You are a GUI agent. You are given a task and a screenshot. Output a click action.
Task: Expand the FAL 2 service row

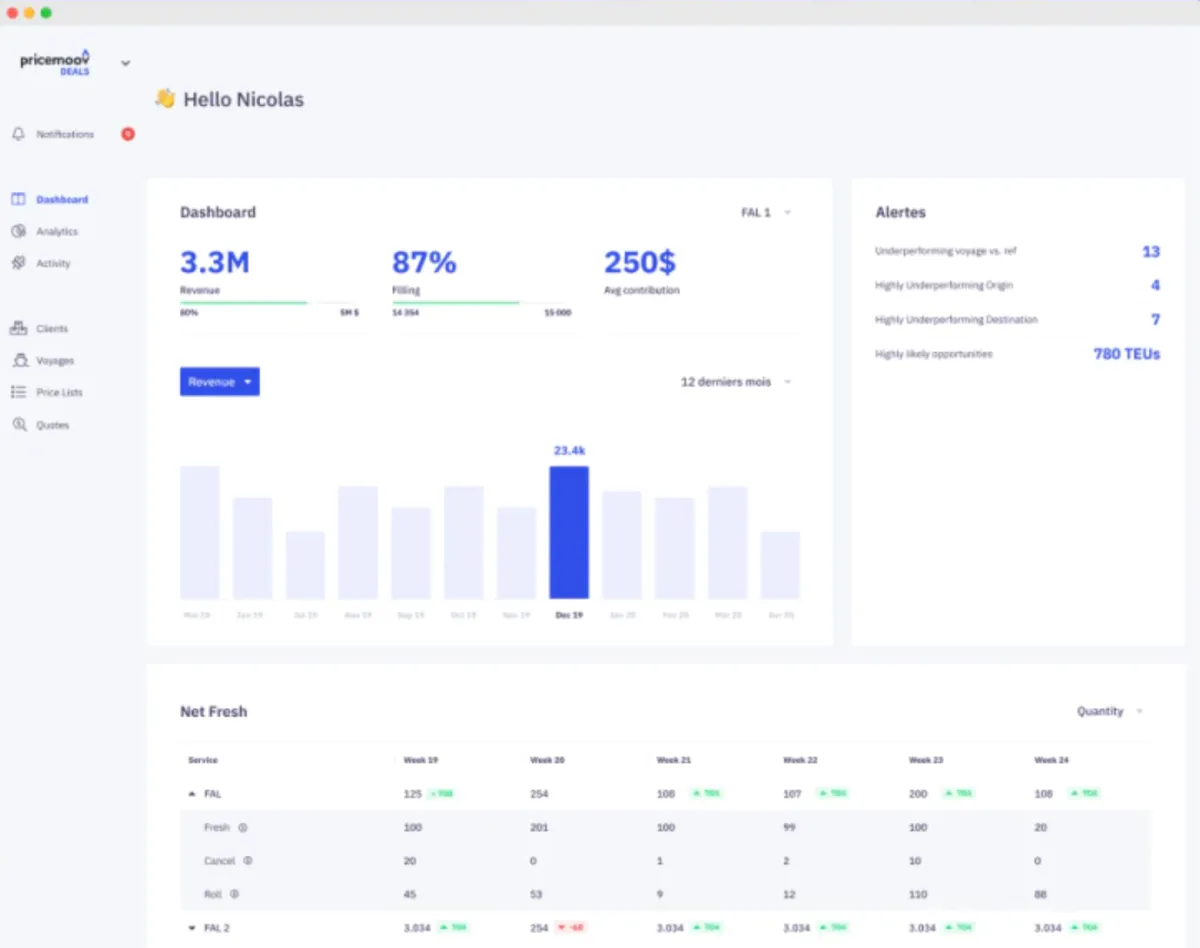click(x=192, y=928)
